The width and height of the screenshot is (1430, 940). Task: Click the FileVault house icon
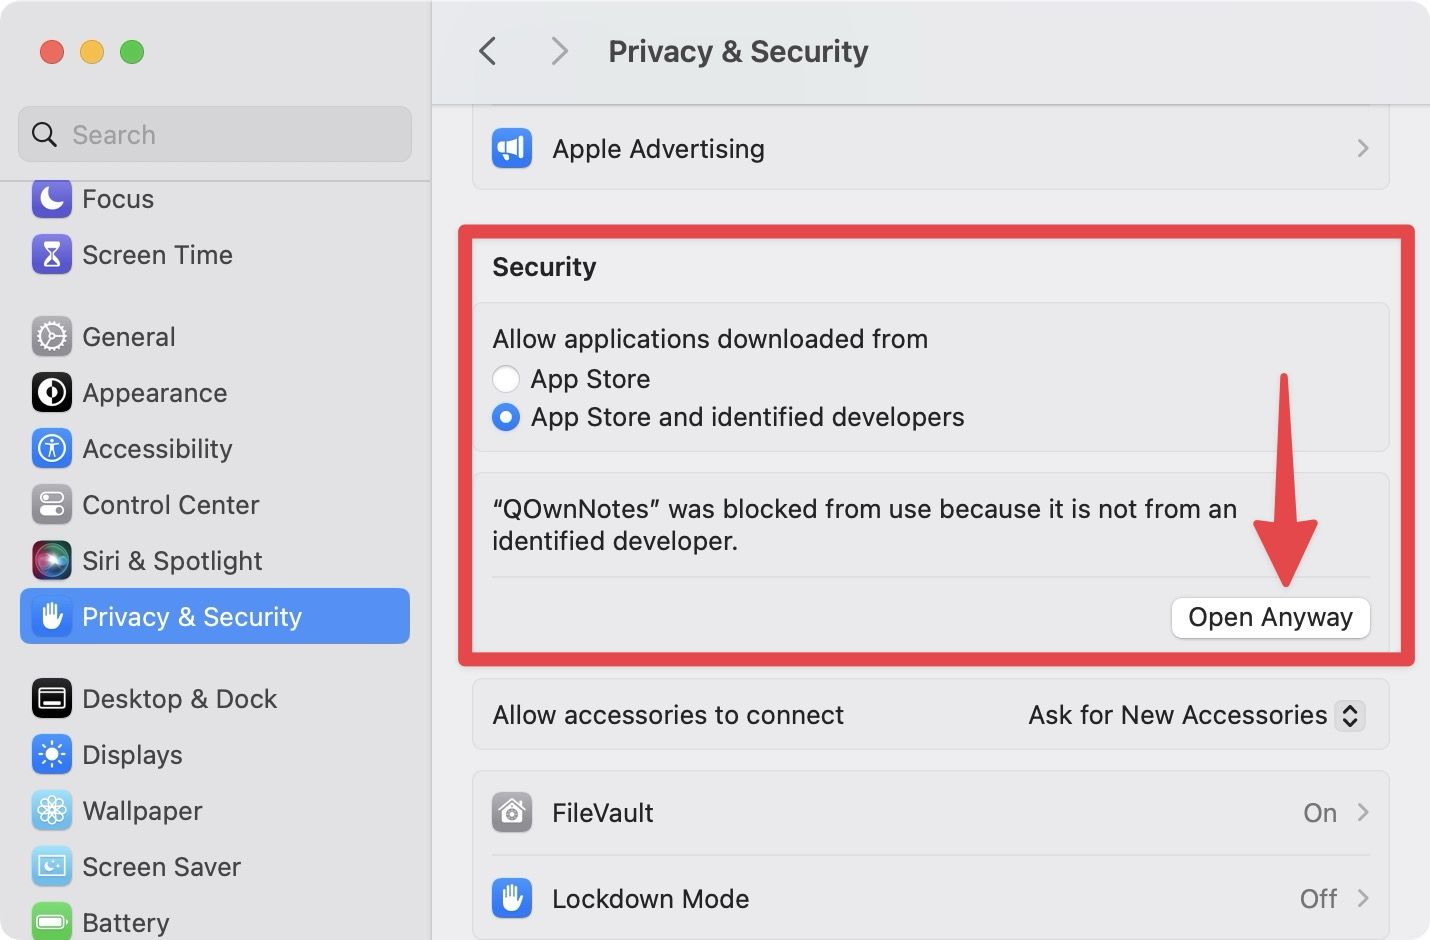point(512,813)
